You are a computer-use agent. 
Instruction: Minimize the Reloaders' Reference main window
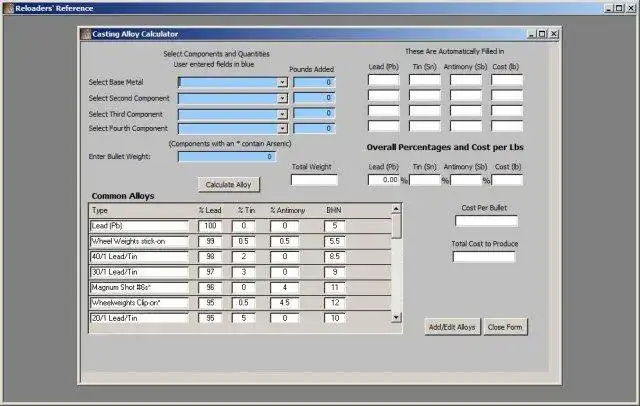coord(609,8)
